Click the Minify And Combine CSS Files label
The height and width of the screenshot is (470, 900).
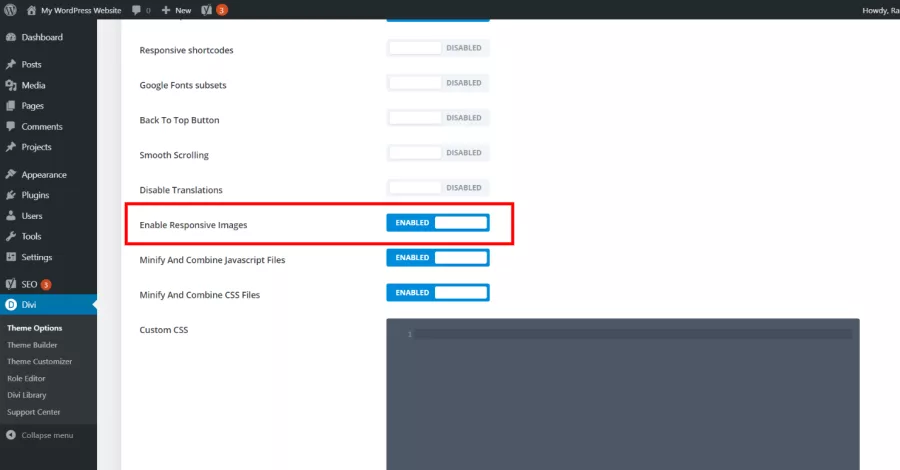[200, 295]
